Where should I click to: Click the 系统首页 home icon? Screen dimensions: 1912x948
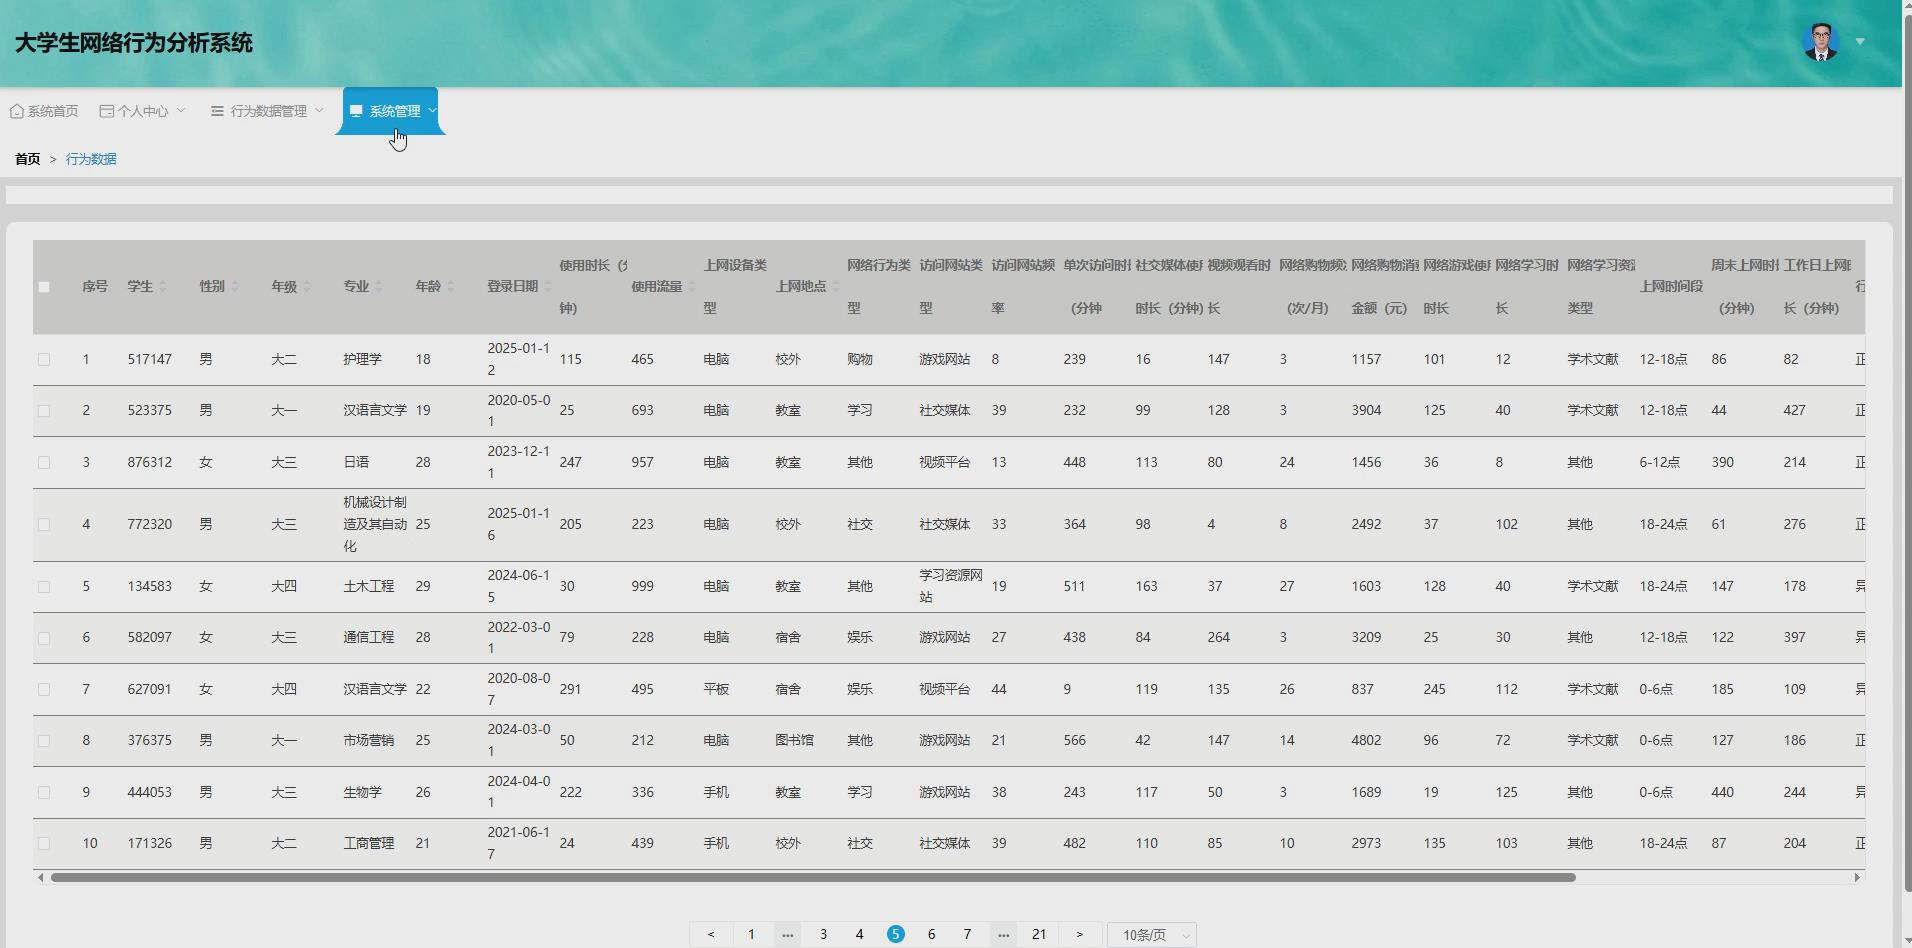(17, 111)
